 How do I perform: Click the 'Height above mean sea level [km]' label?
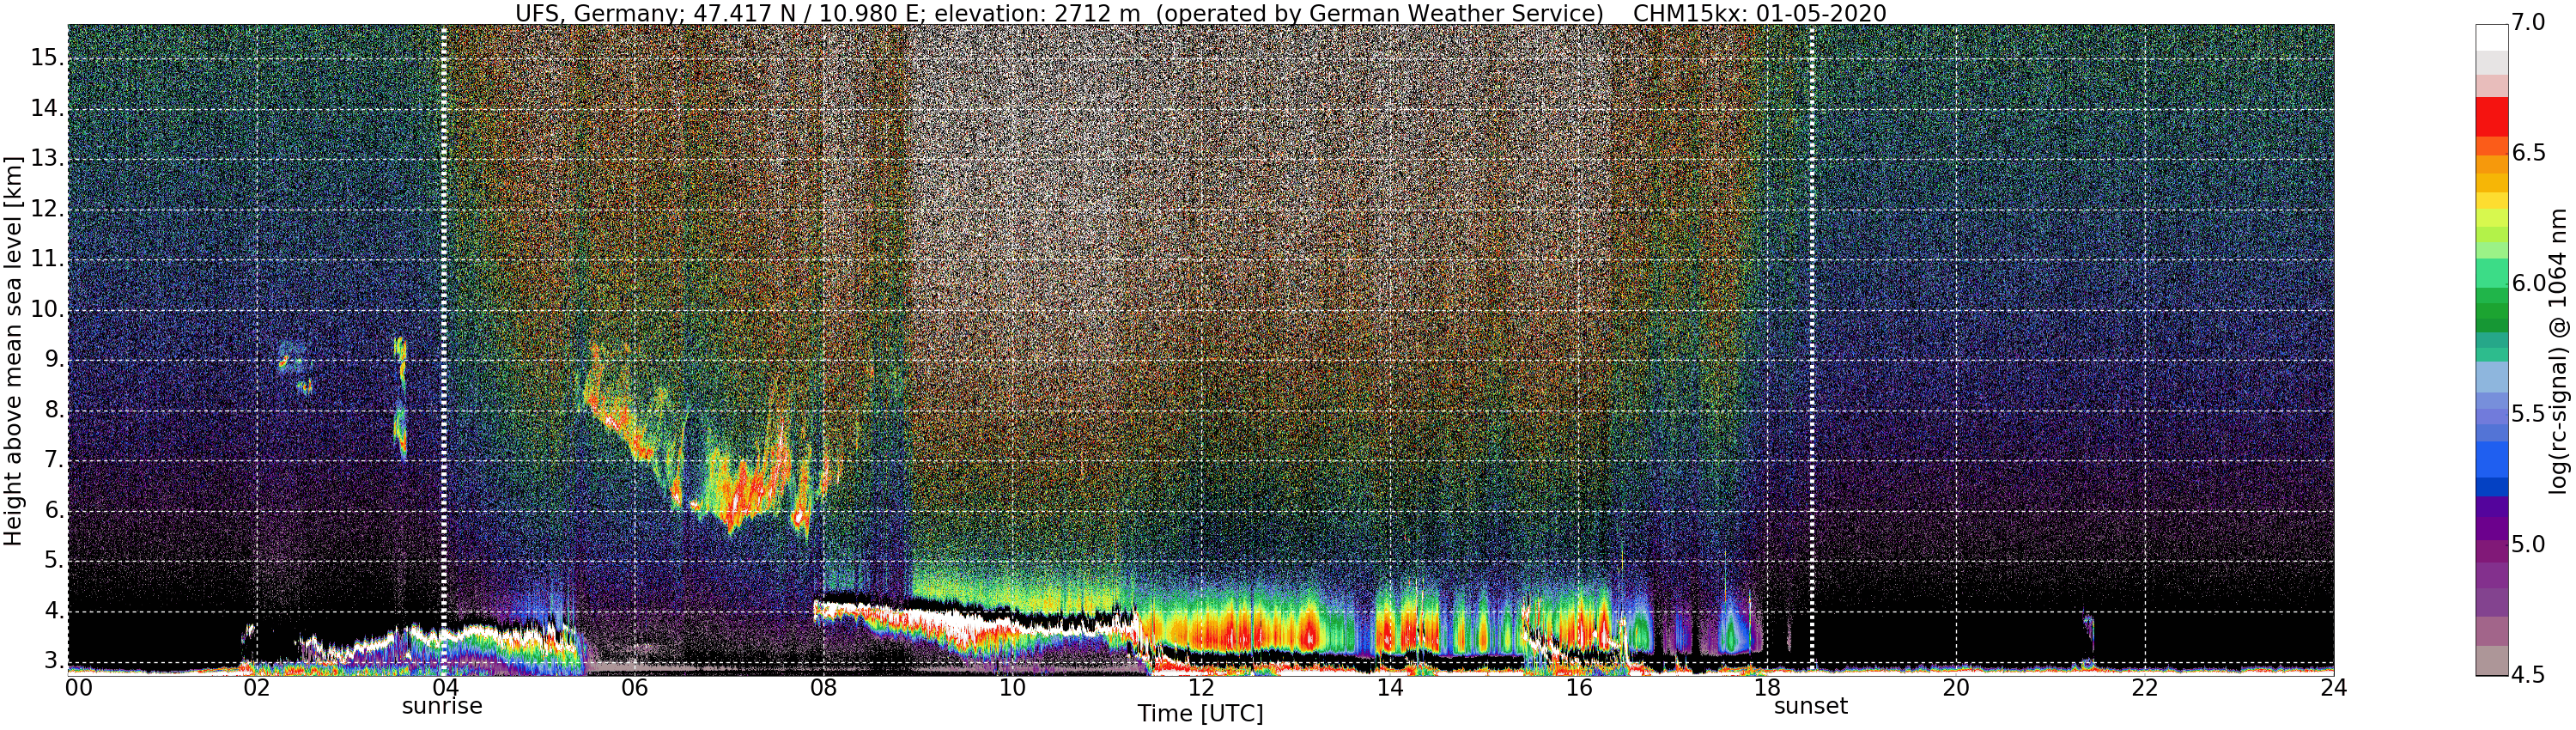pos(13,350)
